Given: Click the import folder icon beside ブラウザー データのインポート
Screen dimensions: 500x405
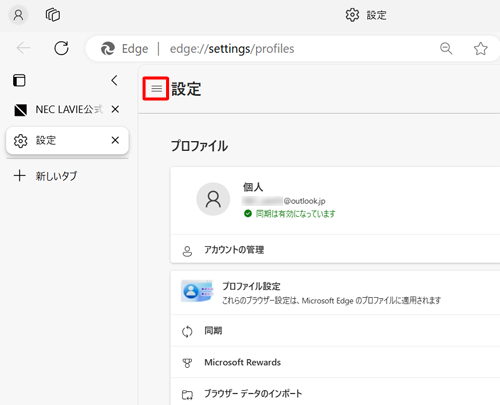Looking at the screenshot, I should tap(187, 395).
